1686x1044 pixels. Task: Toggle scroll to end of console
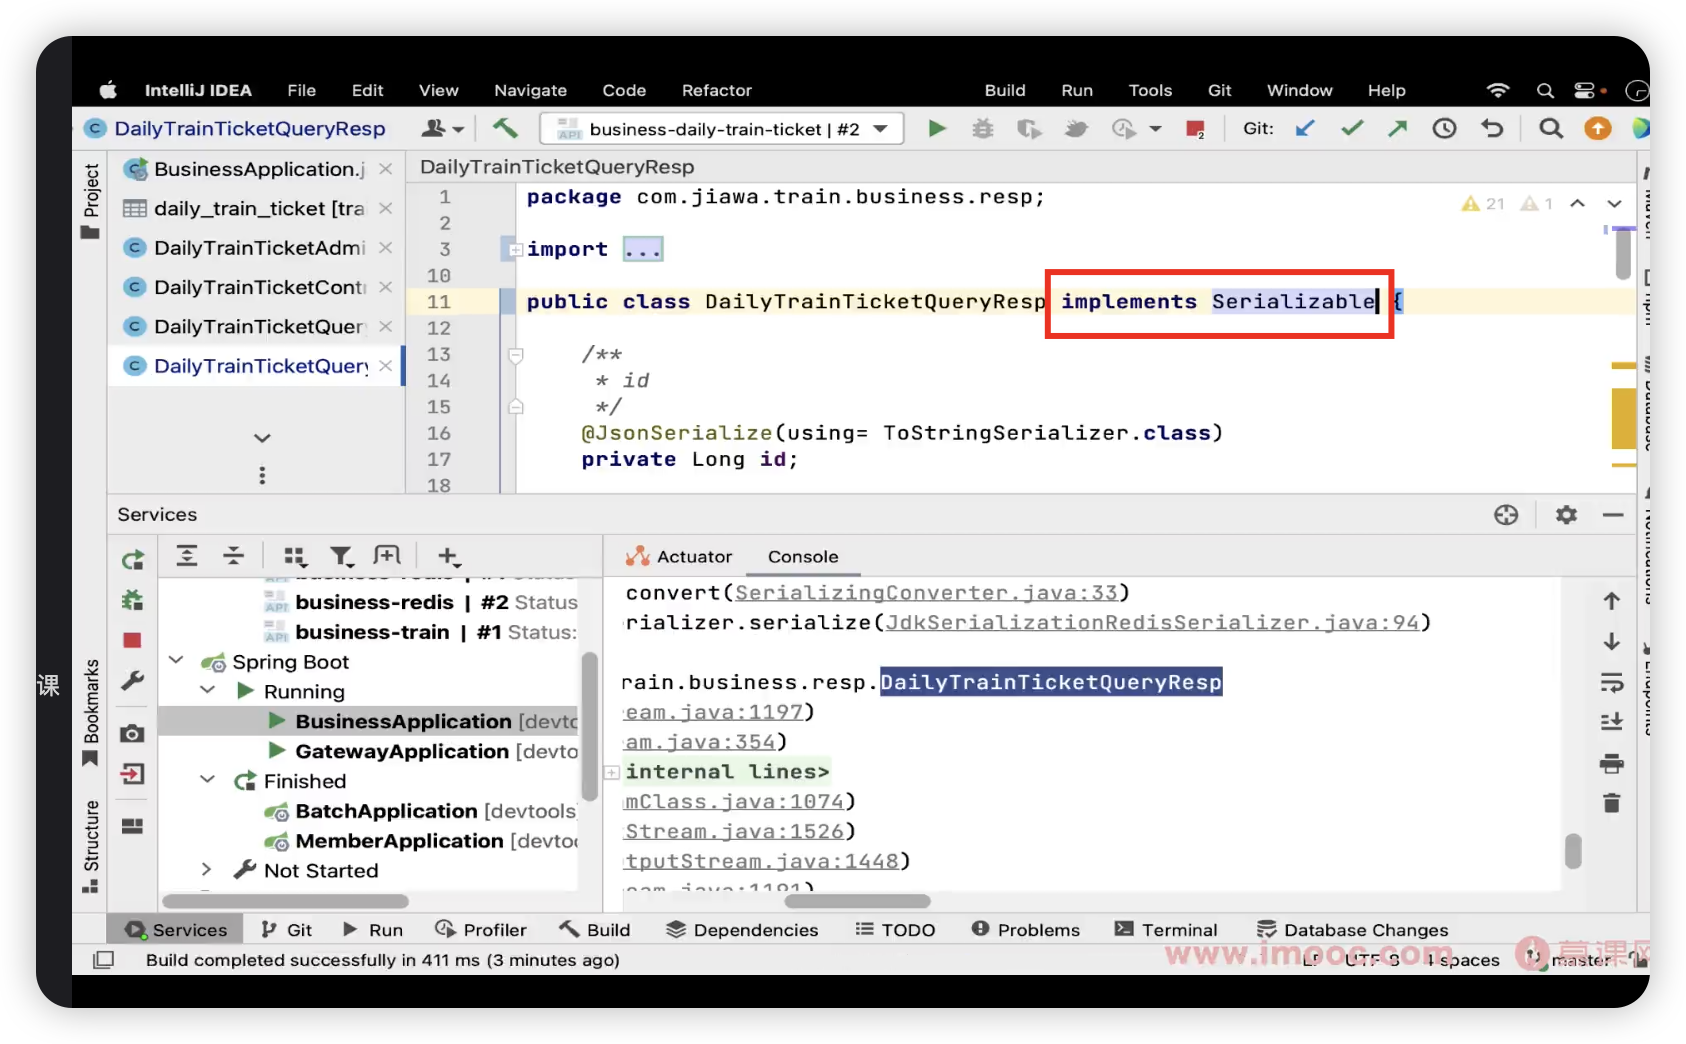1612,722
